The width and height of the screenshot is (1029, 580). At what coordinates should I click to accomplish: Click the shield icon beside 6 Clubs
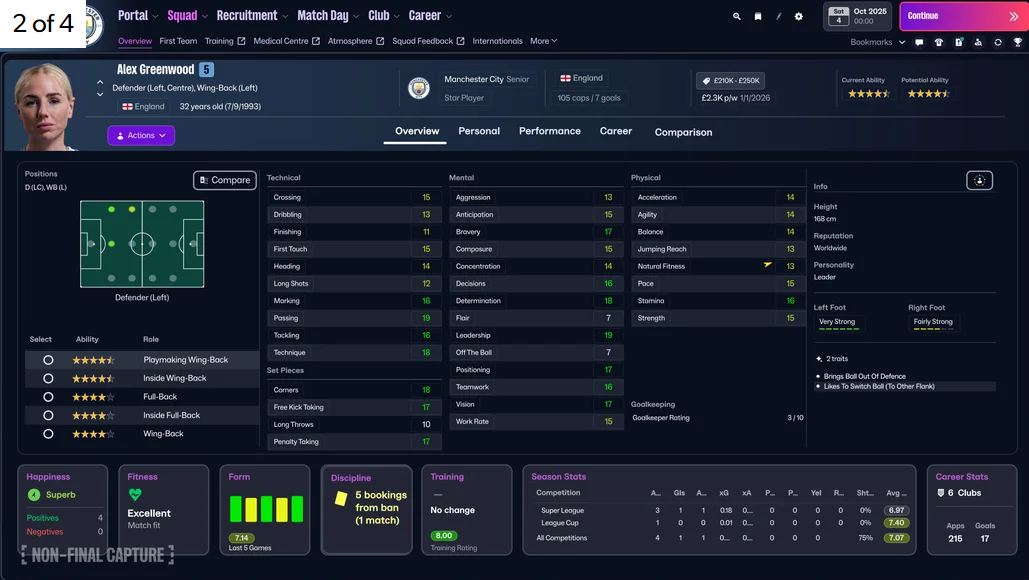coord(940,493)
